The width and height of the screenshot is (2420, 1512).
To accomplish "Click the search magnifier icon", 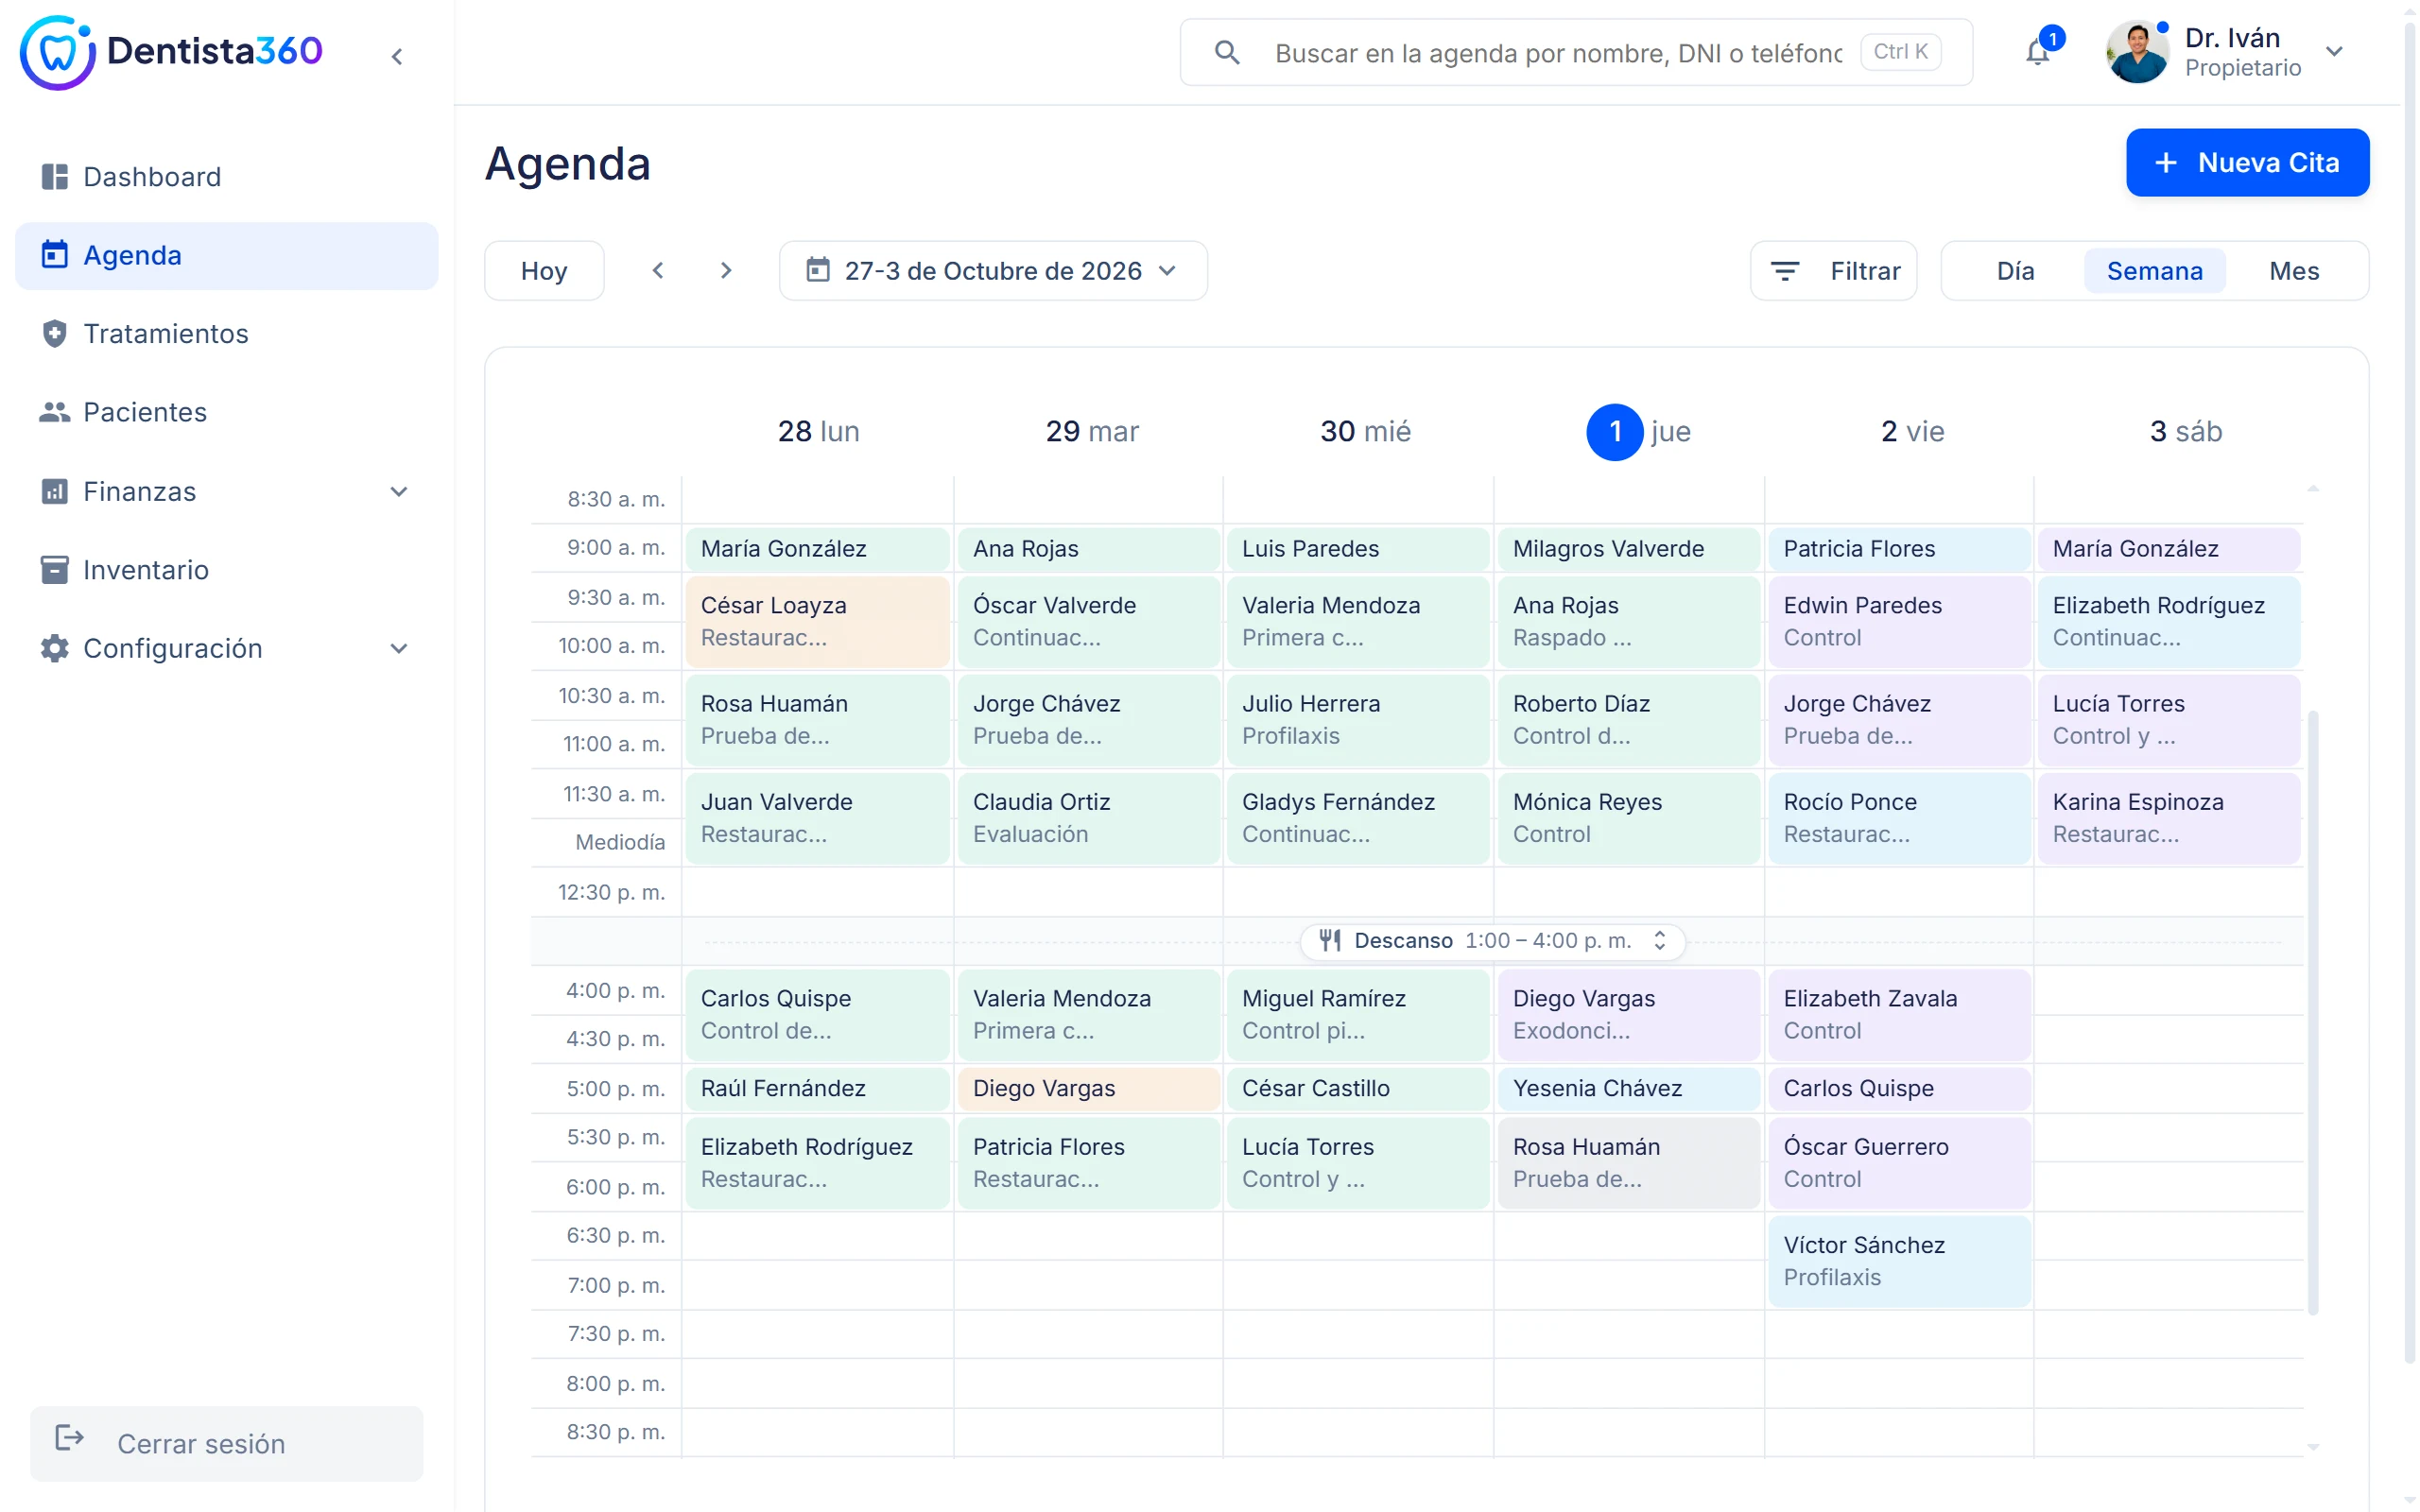I will (x=1227, y=52).
